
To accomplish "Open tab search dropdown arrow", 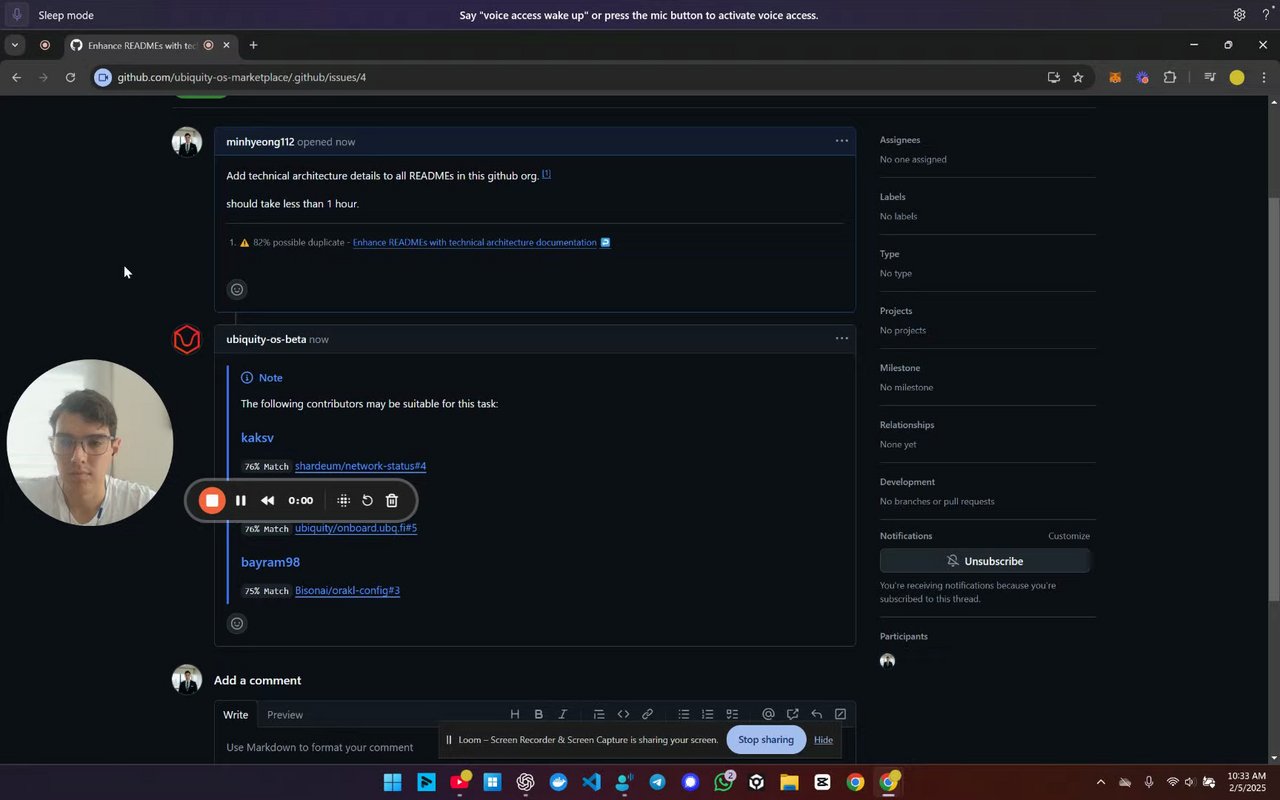I will click(x=14, y=45).
